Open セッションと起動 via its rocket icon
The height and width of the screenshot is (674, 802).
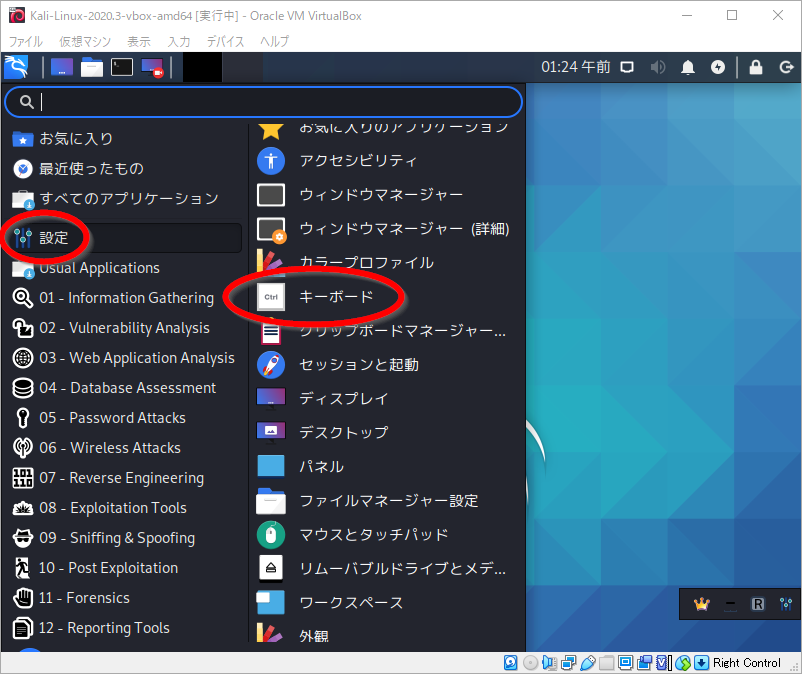271,365
